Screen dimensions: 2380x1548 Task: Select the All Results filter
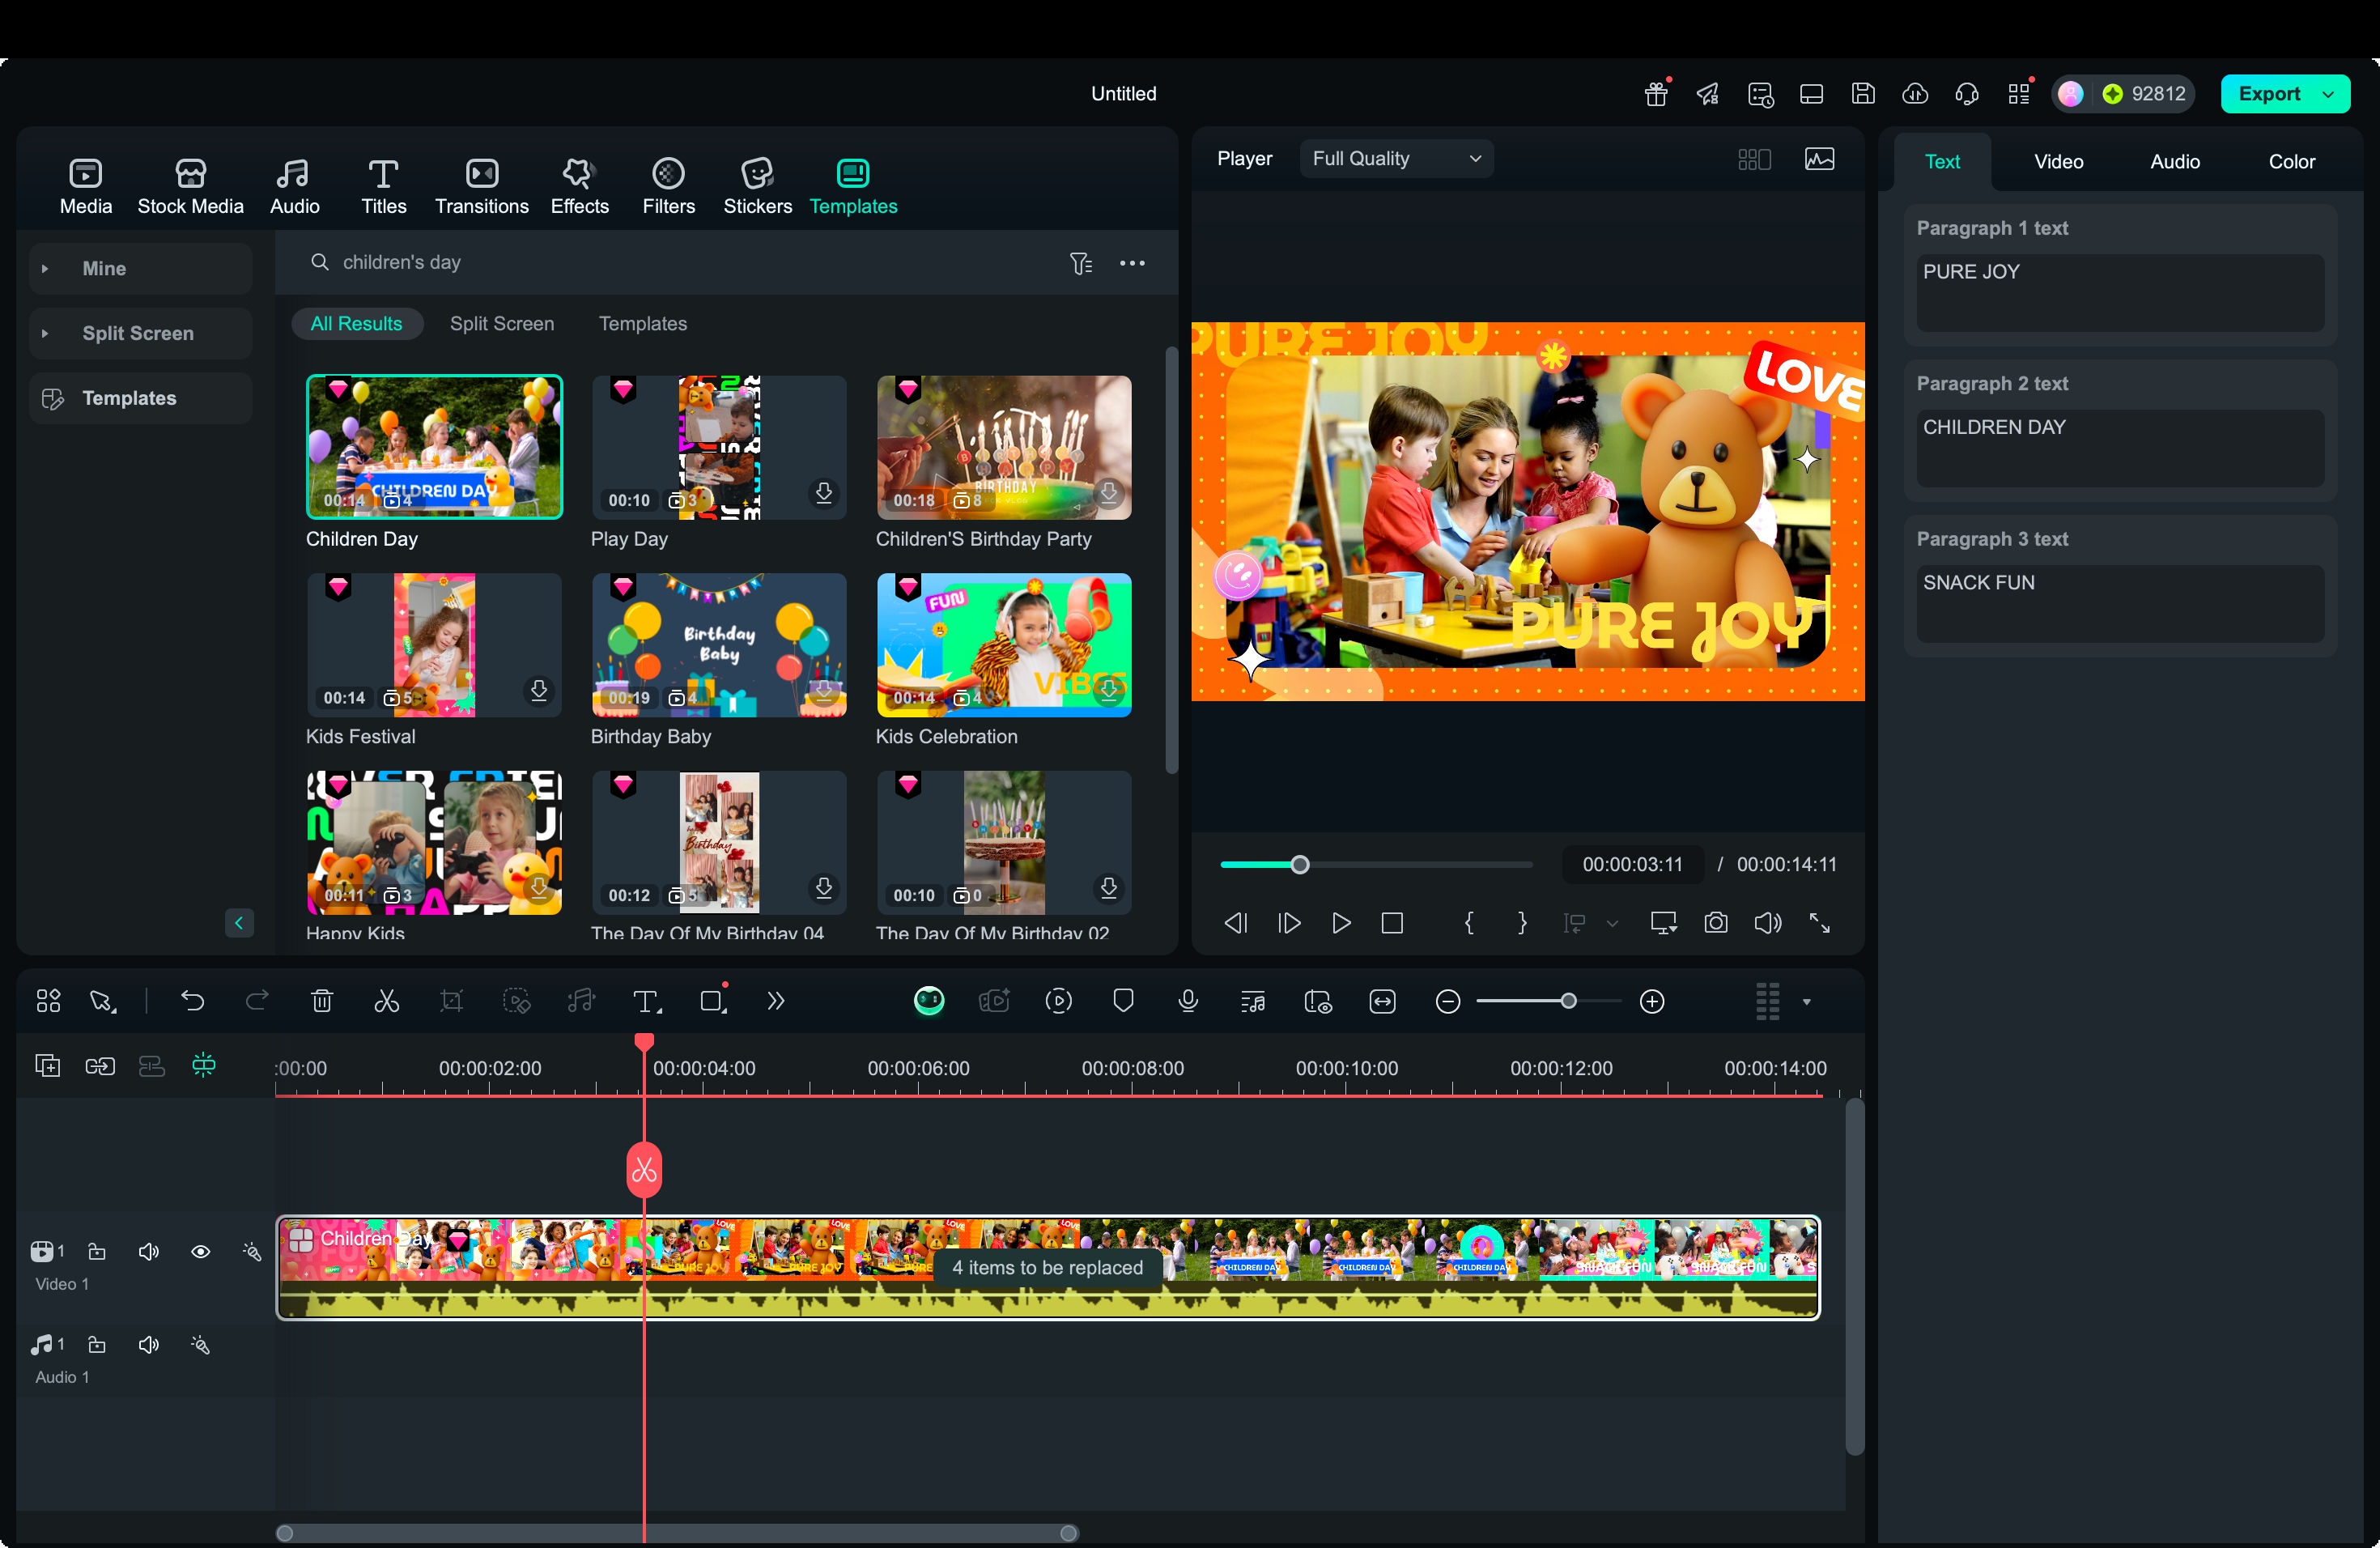pos(356,324)
